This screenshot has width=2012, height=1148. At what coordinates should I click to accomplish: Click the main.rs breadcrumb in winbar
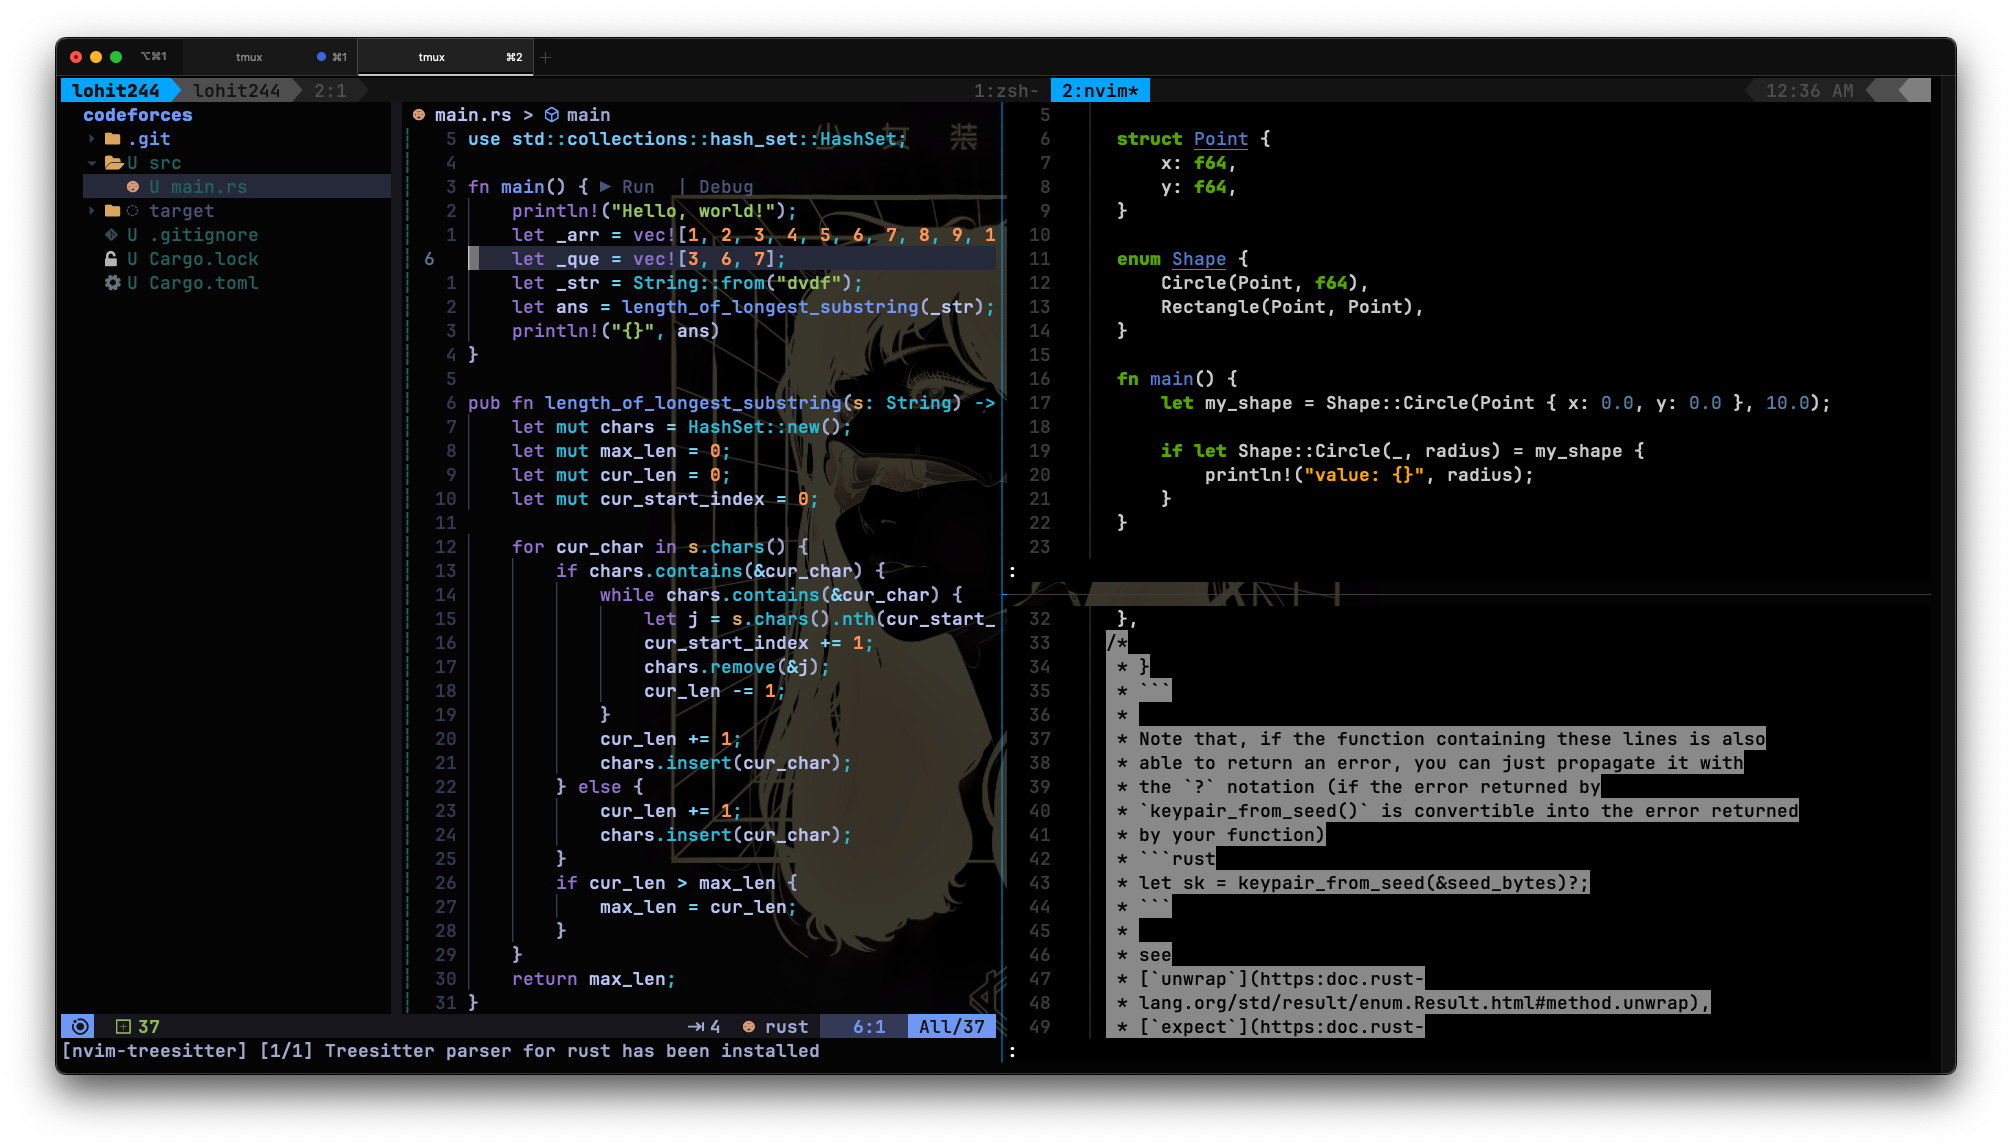click(x=472, y=115)
